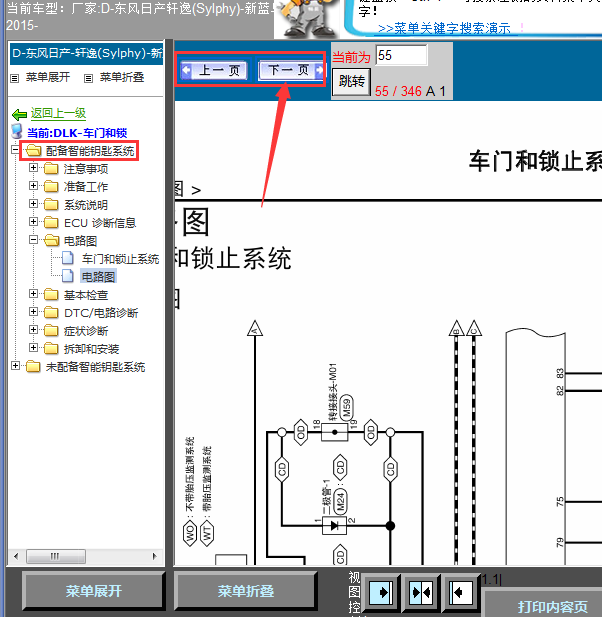Select the 拆卸和安装 folder icon
The height and width of the screenshot is (617, 602).
point(51,349)
